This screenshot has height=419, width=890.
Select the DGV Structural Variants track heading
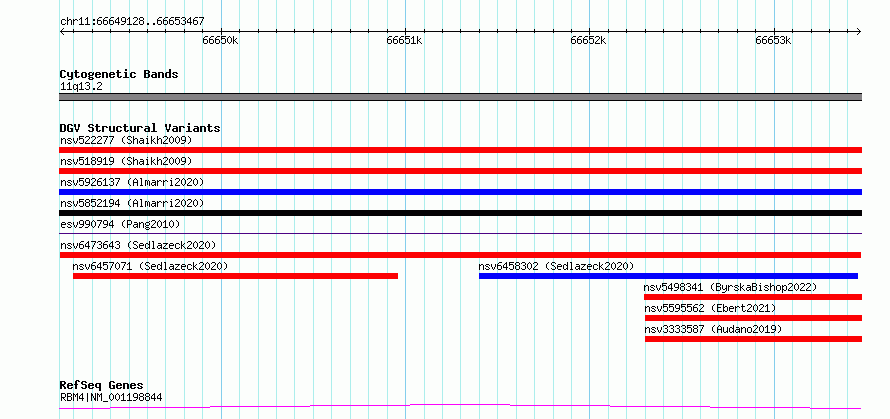[140, 128]
